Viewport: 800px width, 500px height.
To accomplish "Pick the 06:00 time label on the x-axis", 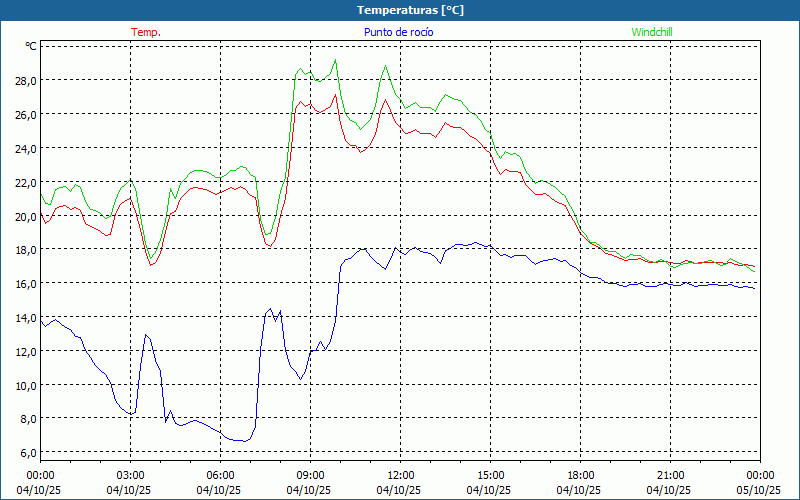I will 220,475.
